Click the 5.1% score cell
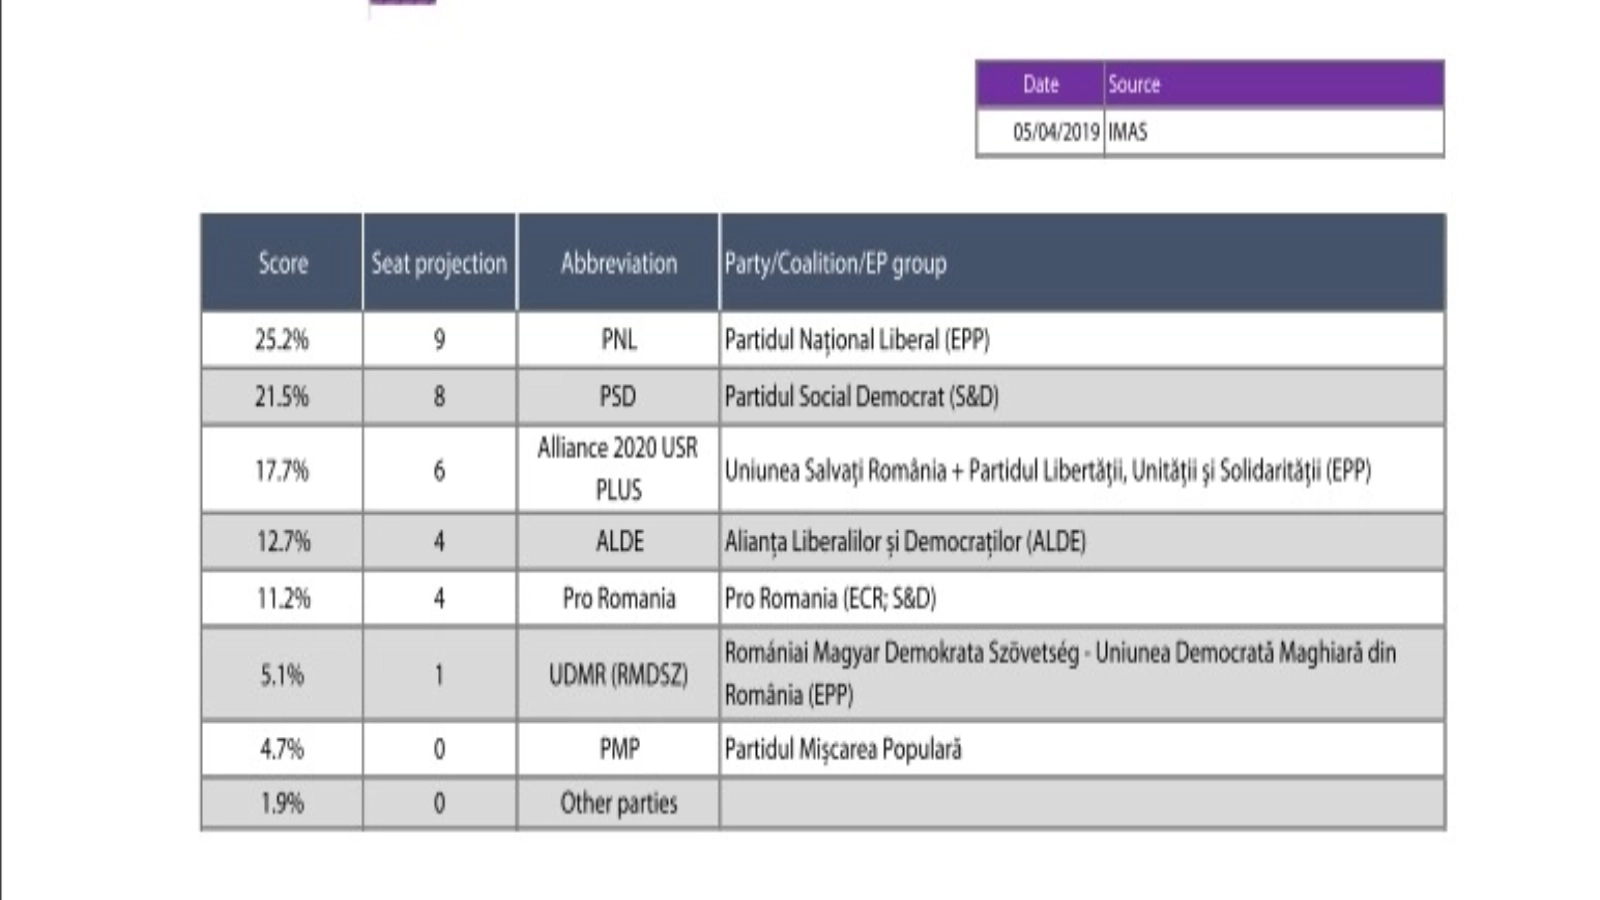Image resolution: width=1600 pixels, height=900 pixels. 282,675
